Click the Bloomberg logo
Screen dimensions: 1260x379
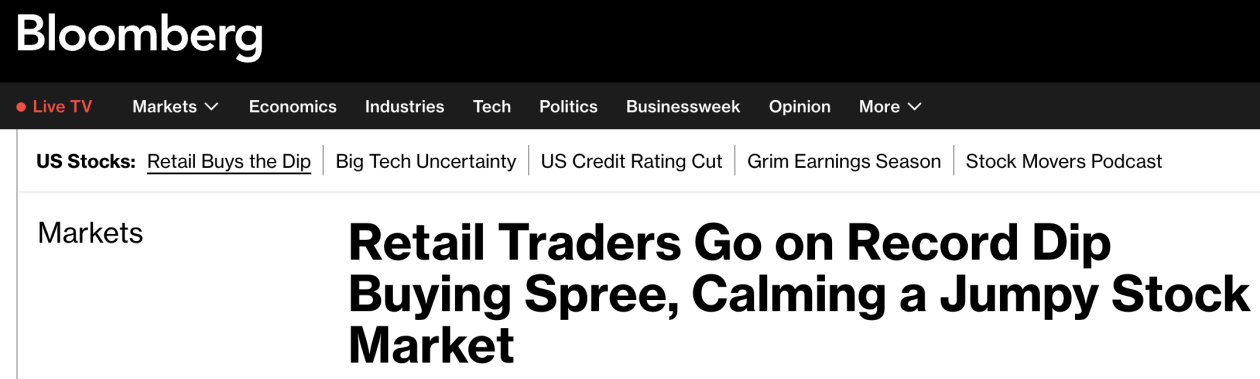[139, 35]
